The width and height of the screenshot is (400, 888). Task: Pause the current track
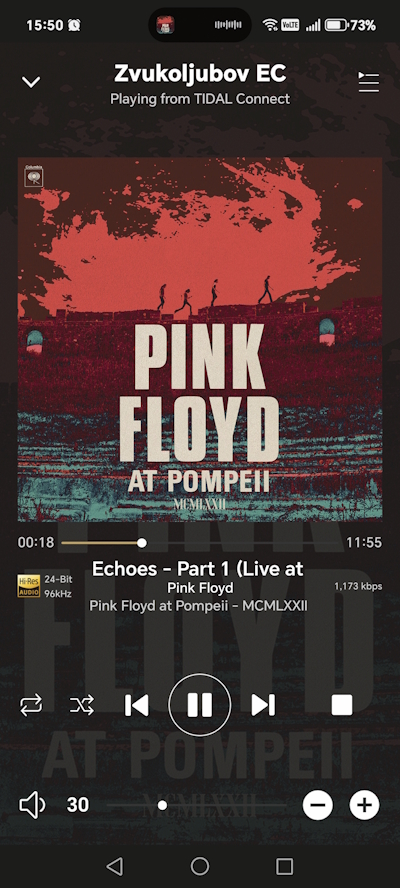coord(199,705)
